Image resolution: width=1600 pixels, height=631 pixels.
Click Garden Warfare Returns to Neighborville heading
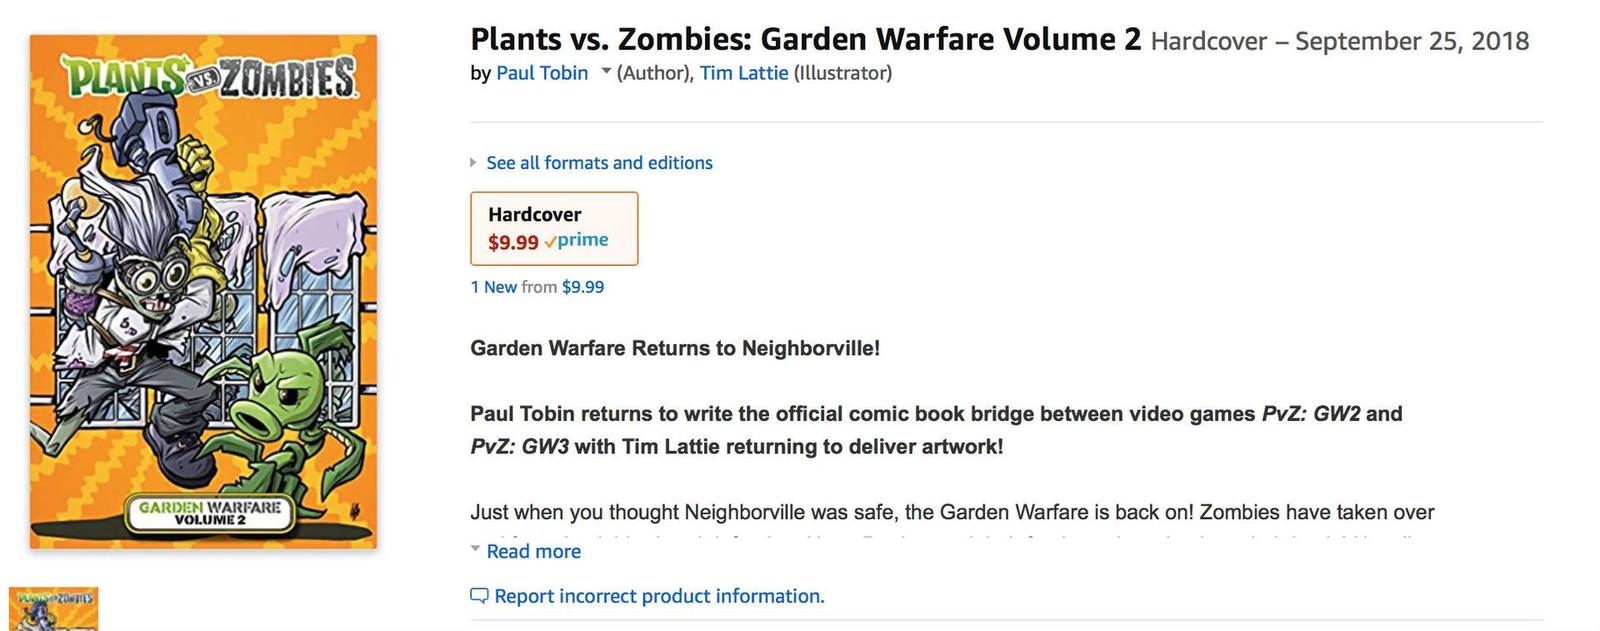pyautogui.click(x=675, y=348)
